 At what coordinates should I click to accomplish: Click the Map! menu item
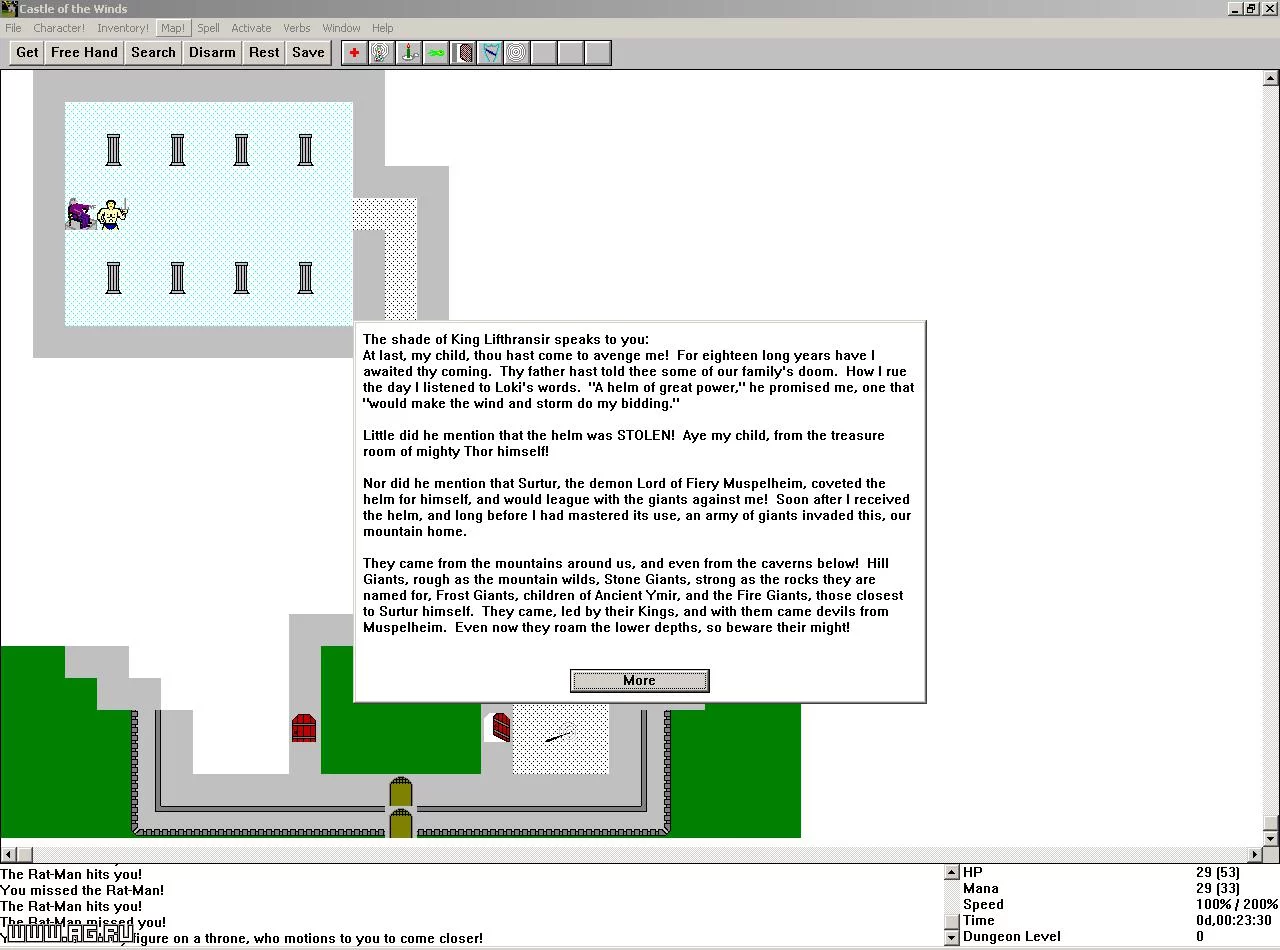pyautogui.click(x=173, y=28)
